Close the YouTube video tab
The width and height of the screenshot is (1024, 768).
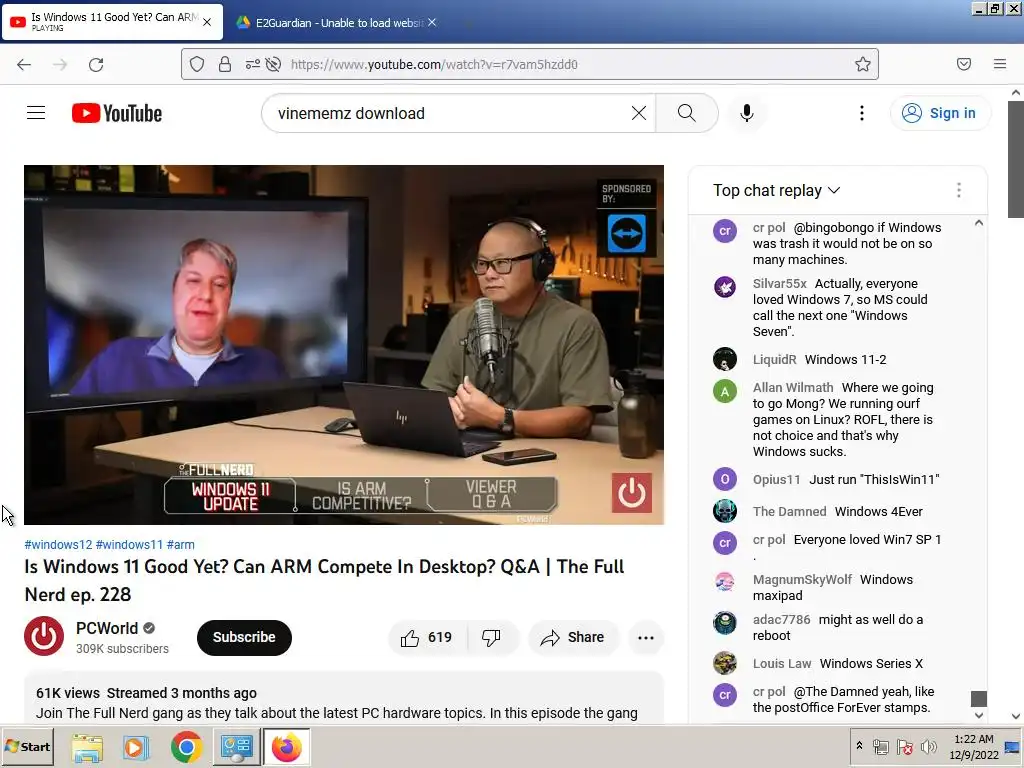(x=207, y=22)
